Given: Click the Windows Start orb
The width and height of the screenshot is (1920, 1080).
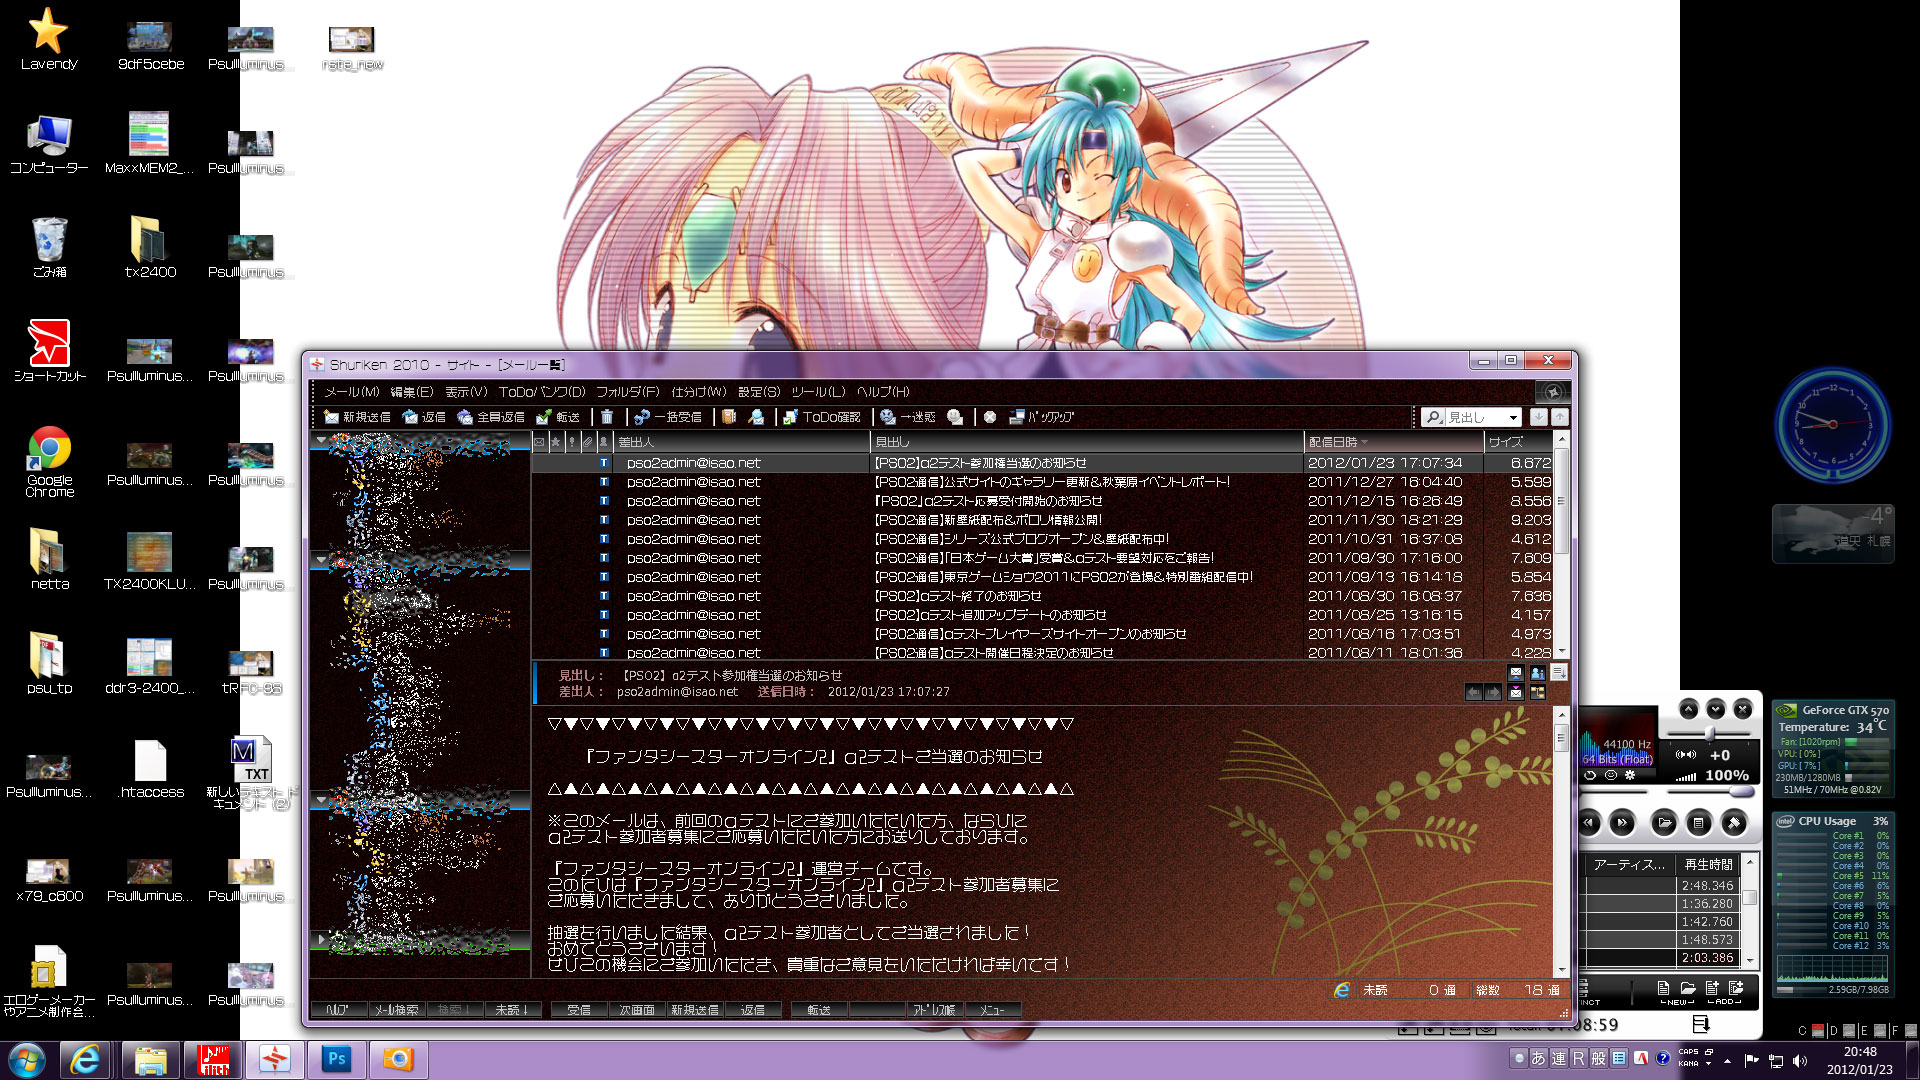Looking at the screenshot, I should coord(26,1059).
